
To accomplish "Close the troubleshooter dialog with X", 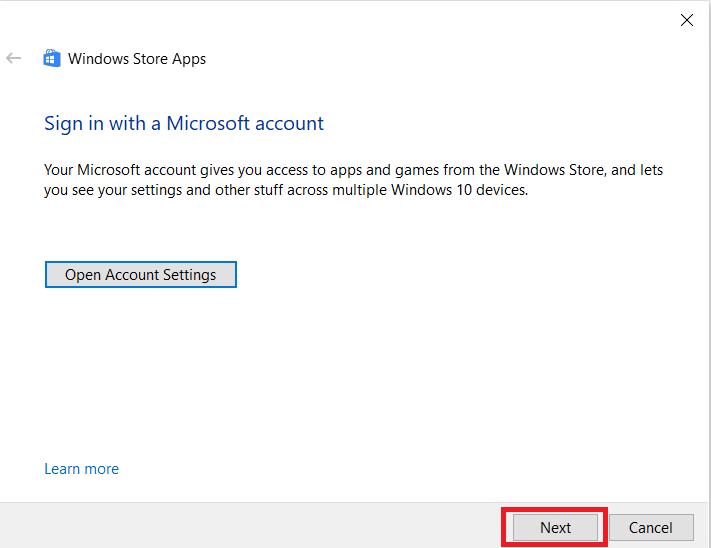I will [687, 20].
